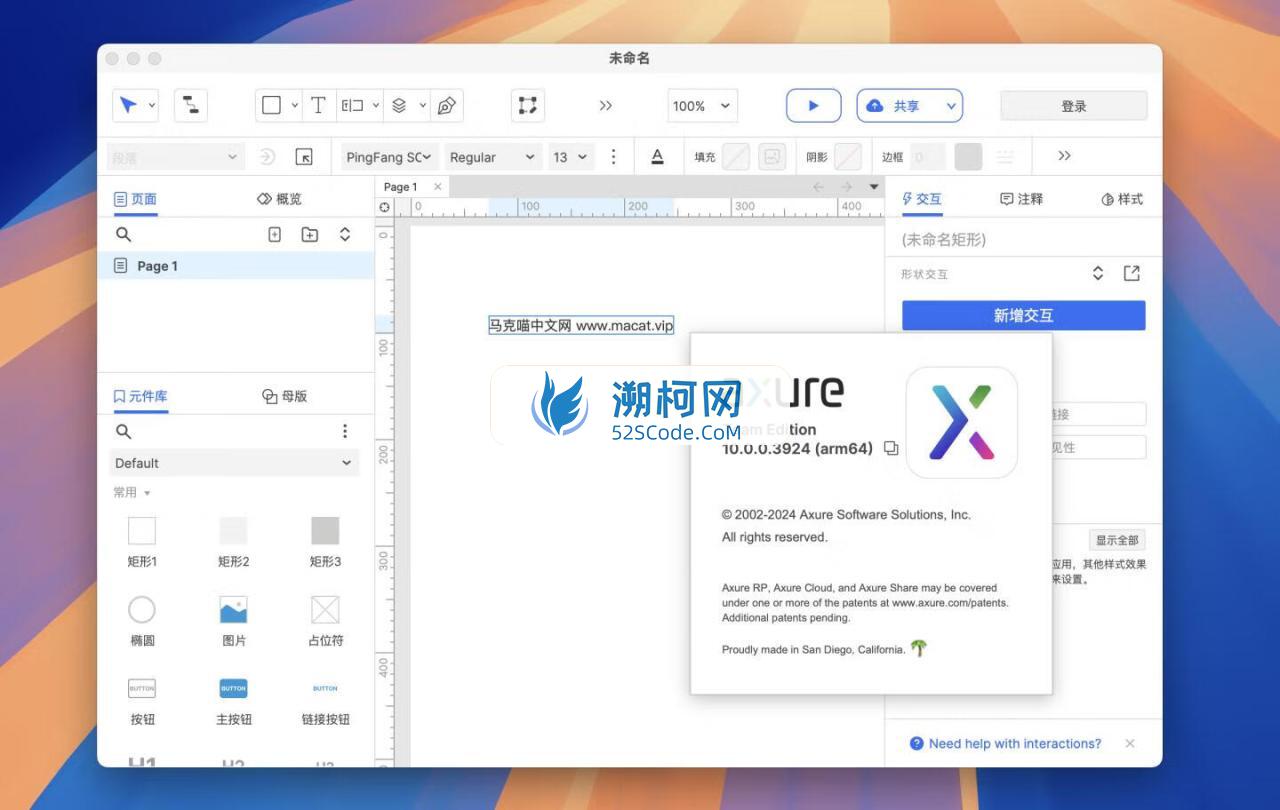Click the update style arrow icon
1280x810 pixels.
coord(268,157)
